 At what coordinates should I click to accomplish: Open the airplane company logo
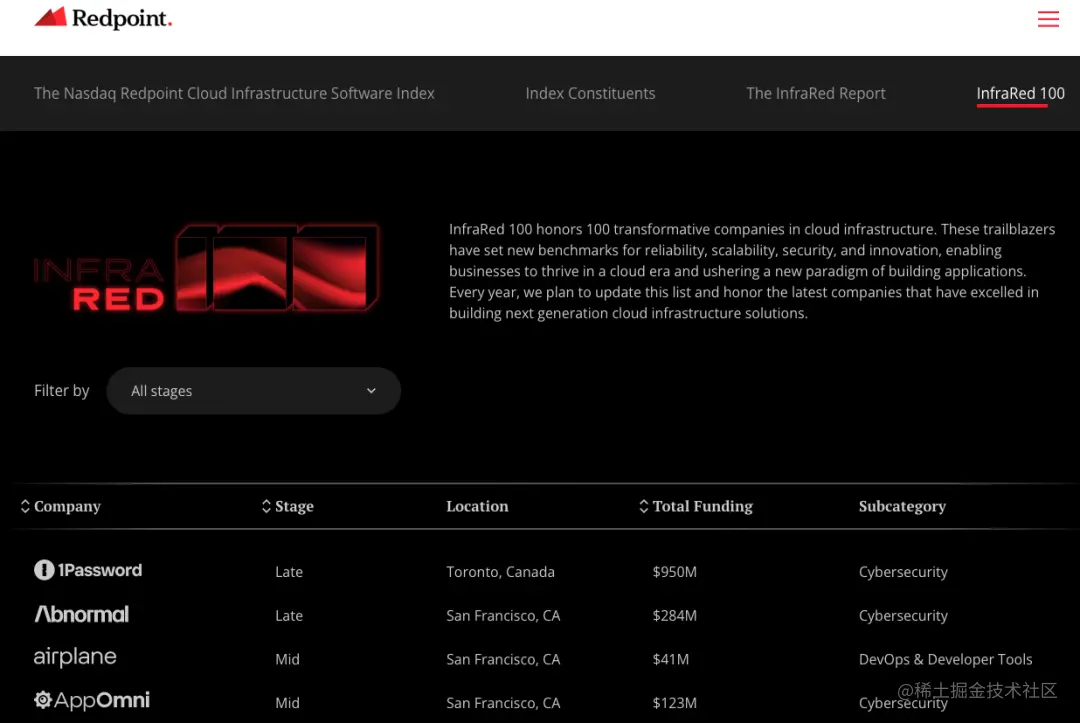(75, 657)
